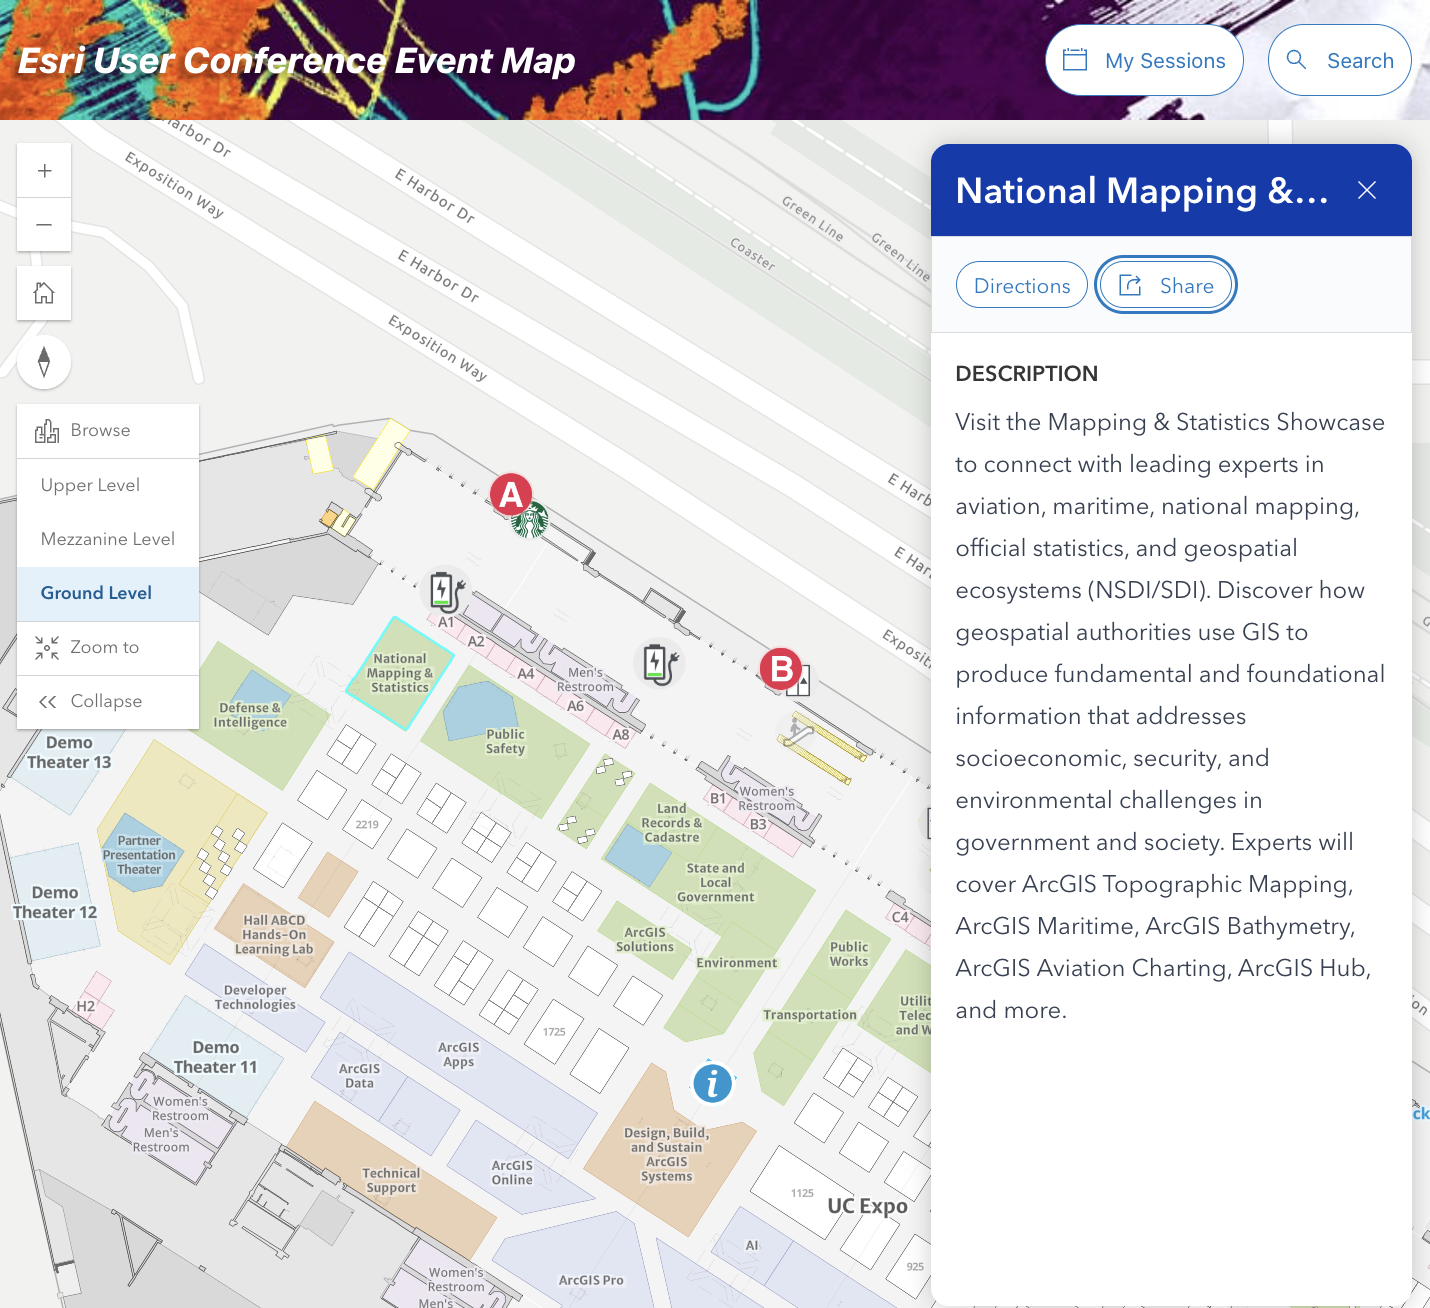This screenshot has width=1430, height=1308.
Task: Click the Starbucks icon on map
Action: 530,521
